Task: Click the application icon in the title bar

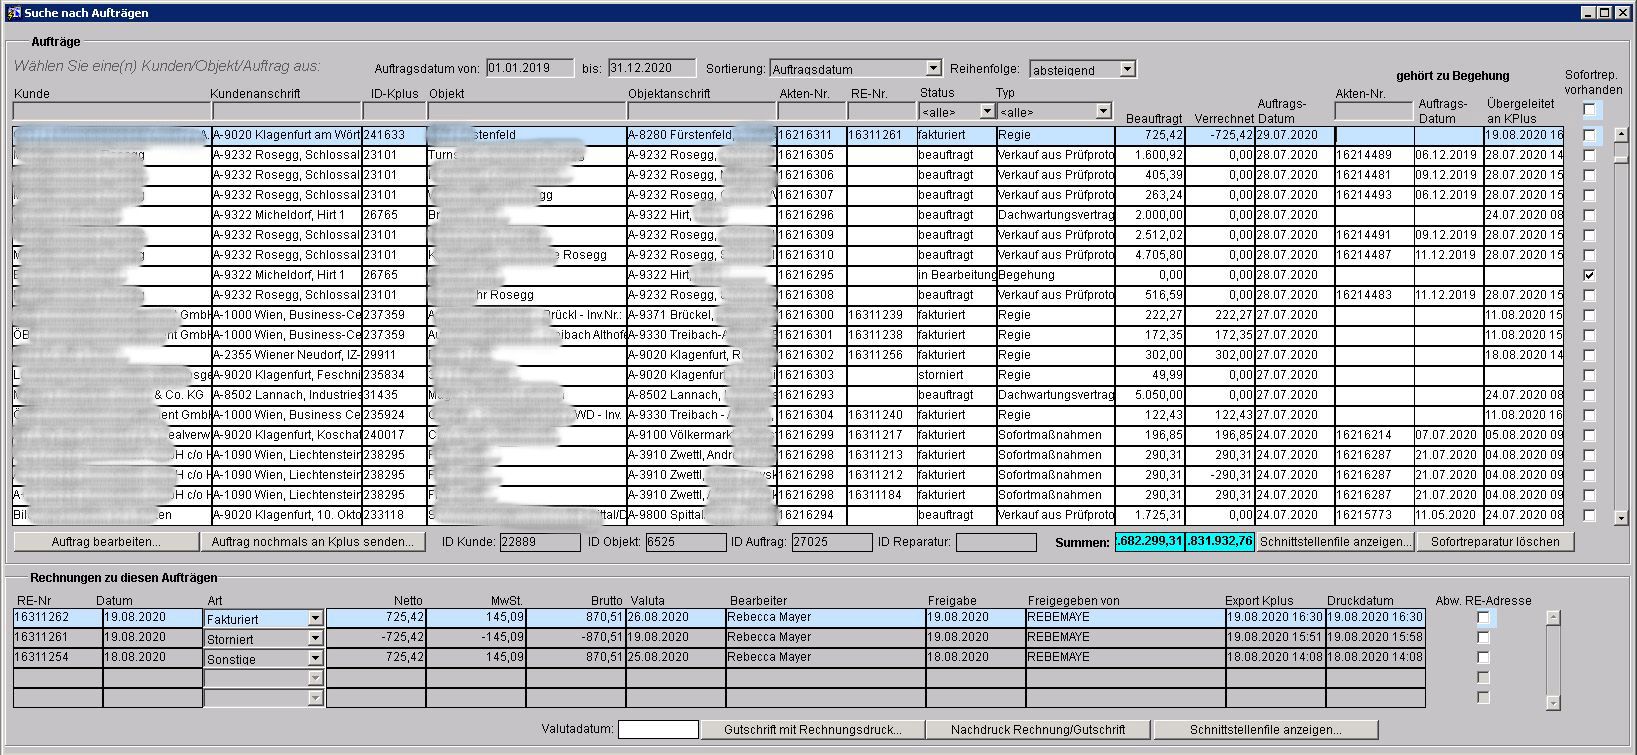Action: click(x=14, y=12)
